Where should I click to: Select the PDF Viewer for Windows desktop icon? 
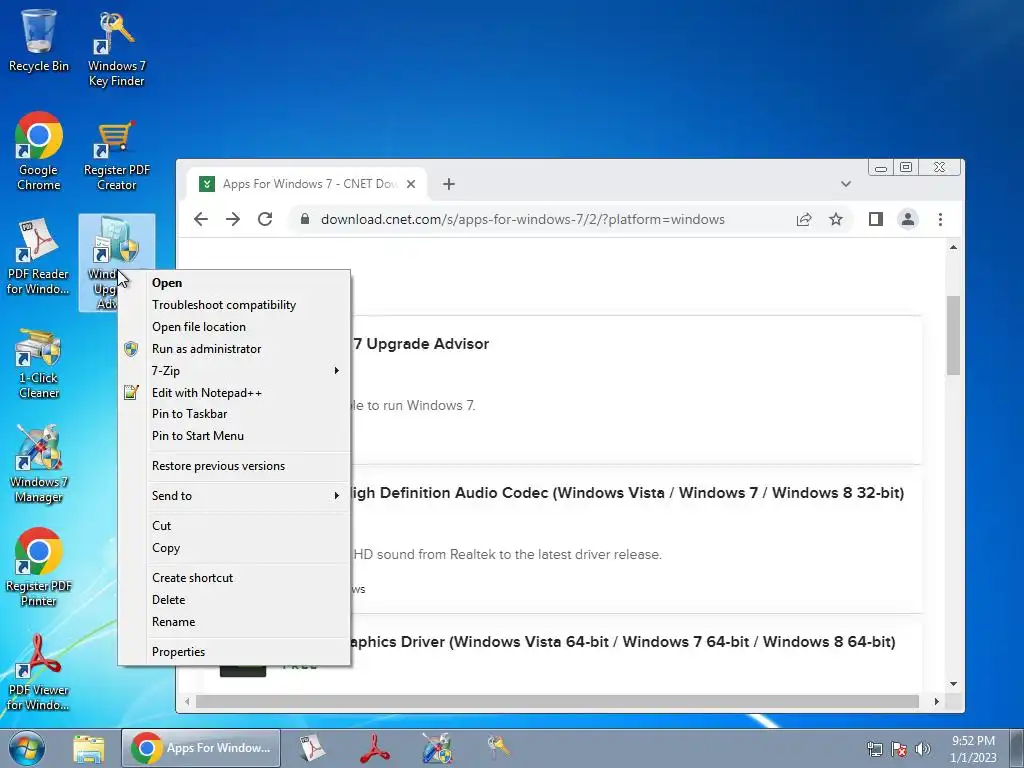(x=38, y=673)
